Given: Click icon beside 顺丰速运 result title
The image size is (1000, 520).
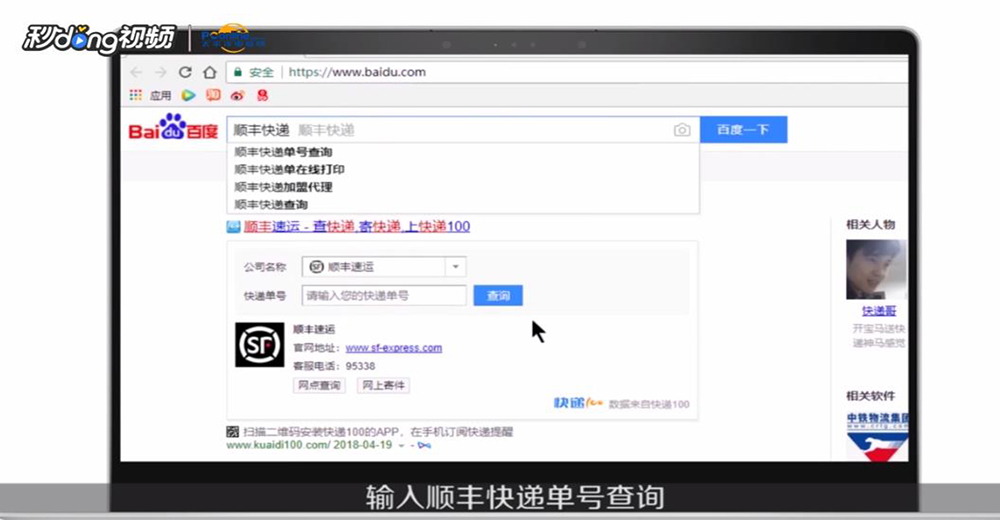Looking at the screenshot, I should (233, 227).
